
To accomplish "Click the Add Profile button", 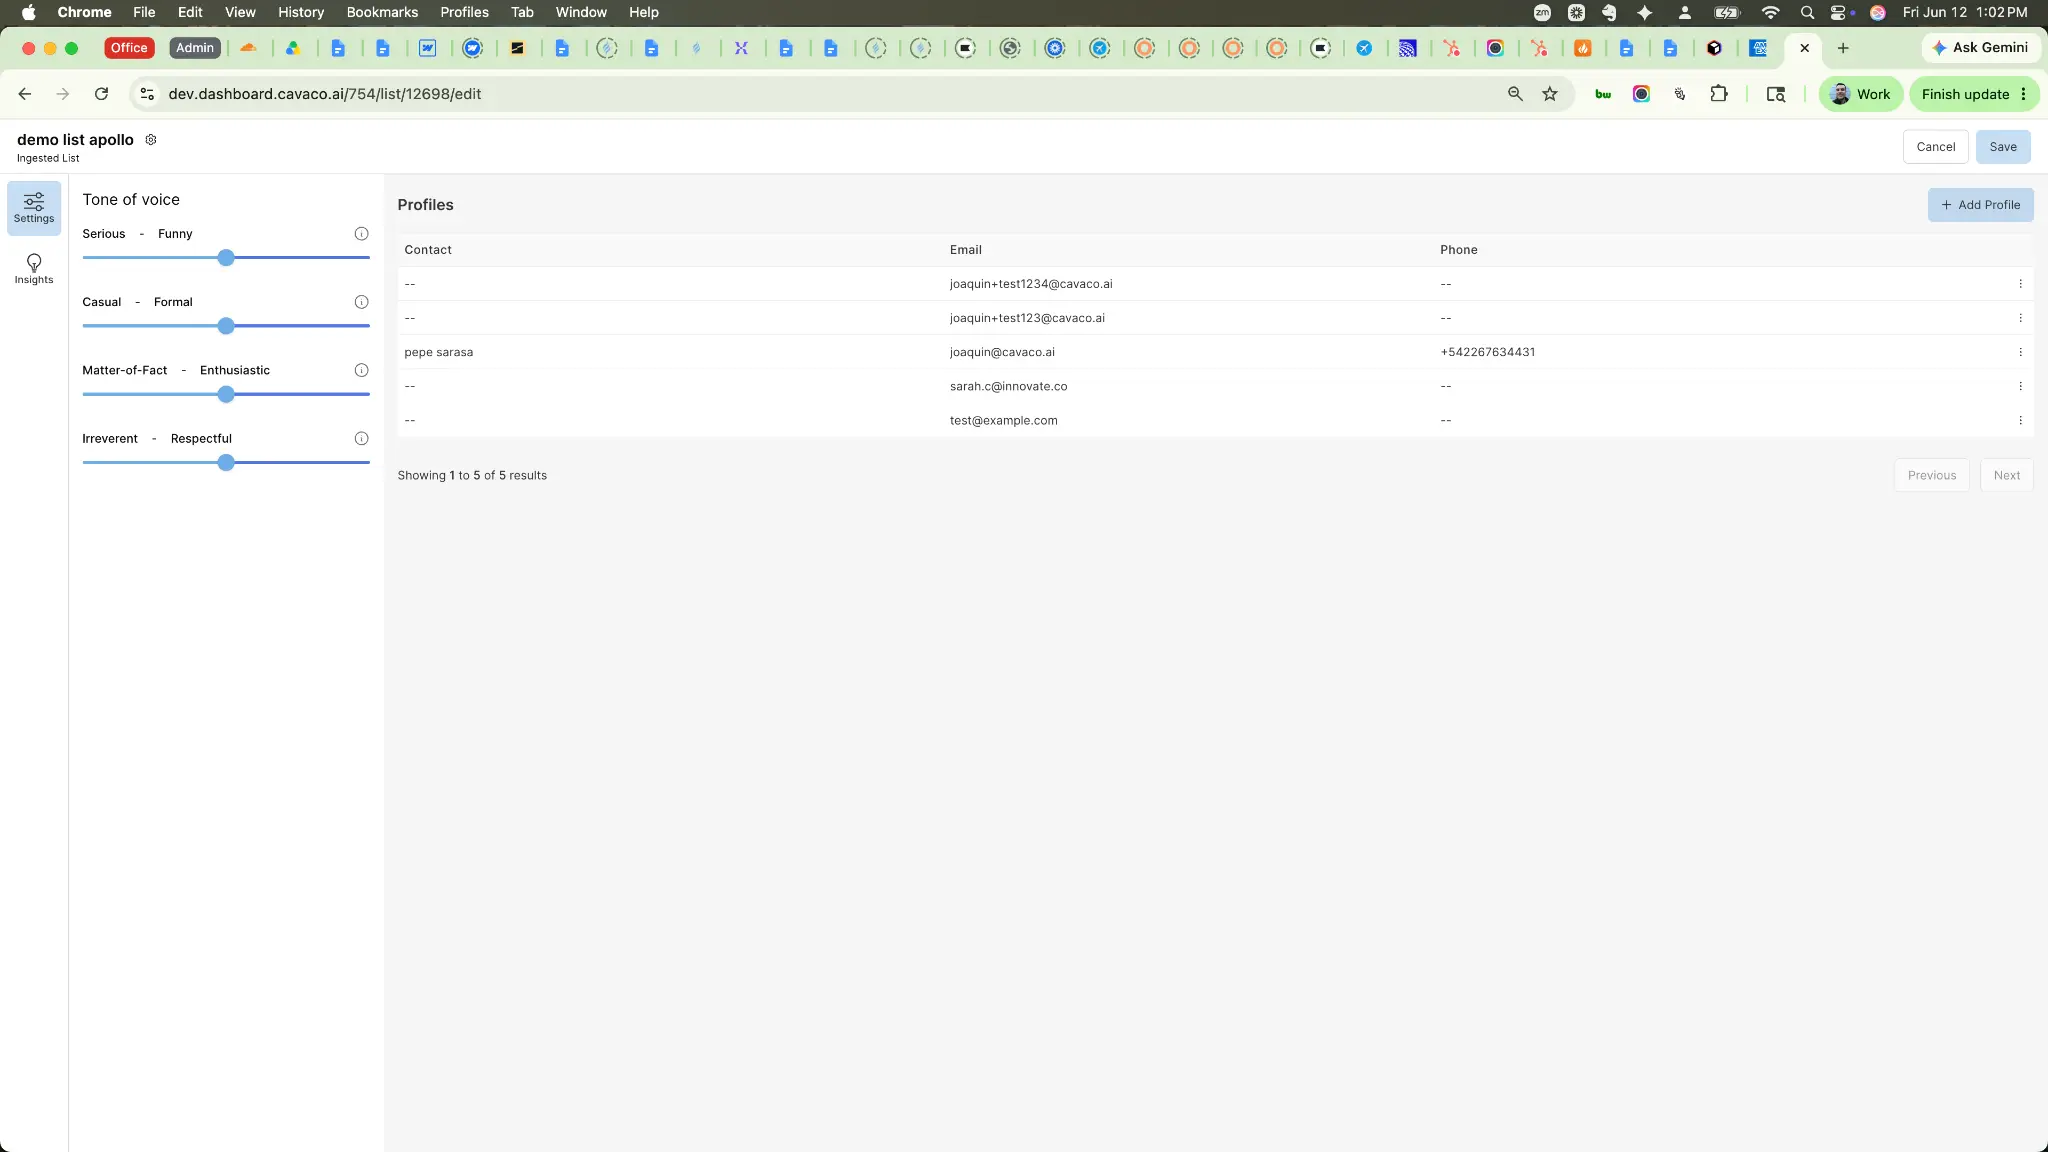I will tap(1980, 205).
